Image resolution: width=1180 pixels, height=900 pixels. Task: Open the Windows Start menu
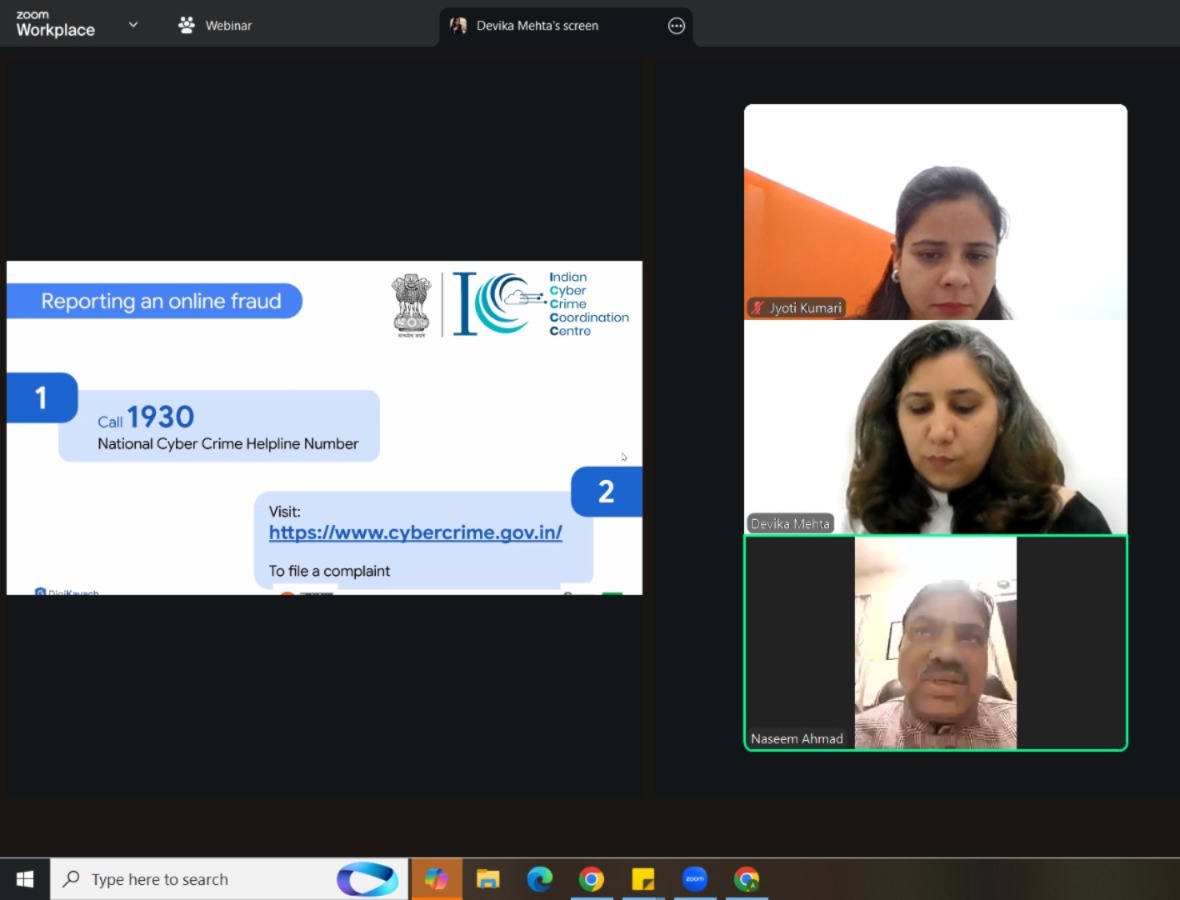(25, 879)
